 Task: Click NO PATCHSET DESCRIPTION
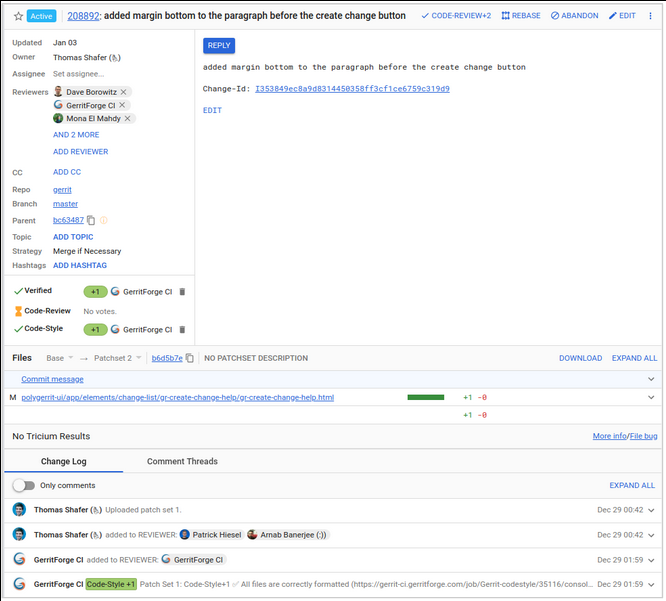click(x=256, y=358)
